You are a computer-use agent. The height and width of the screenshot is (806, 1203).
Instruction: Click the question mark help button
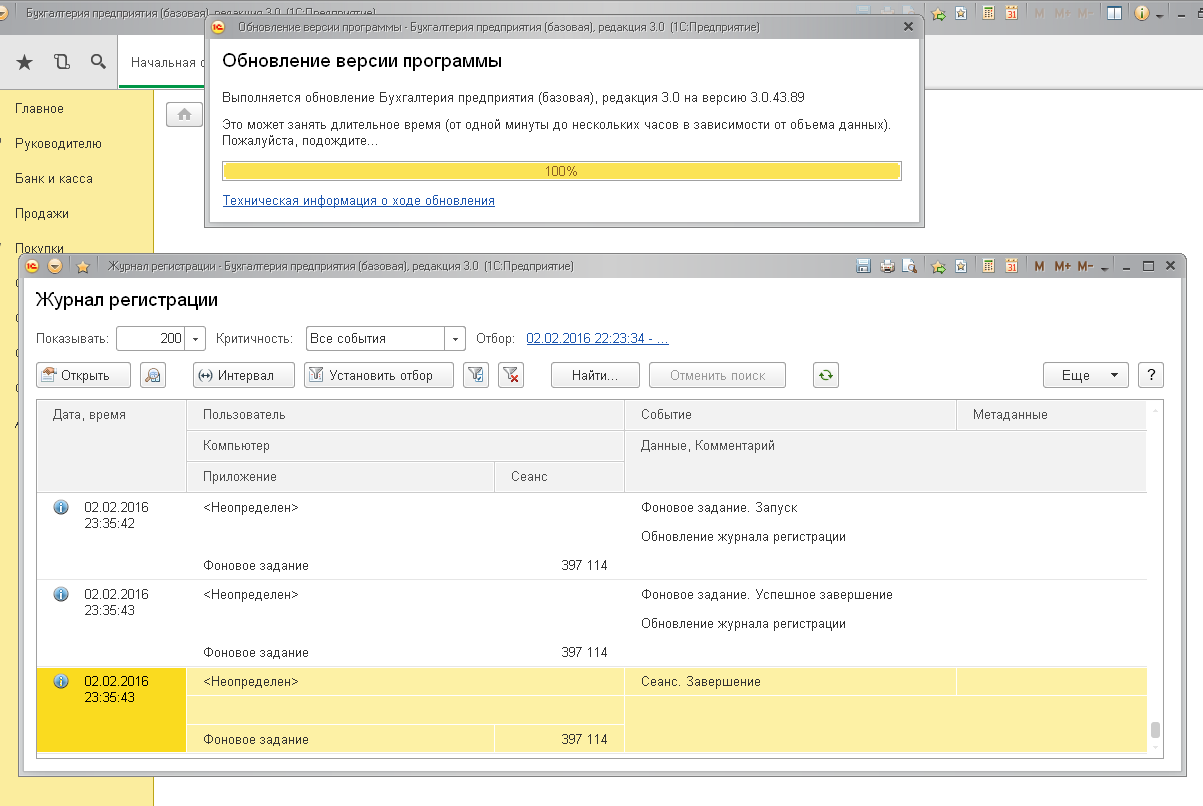(x=1151, y=376)
